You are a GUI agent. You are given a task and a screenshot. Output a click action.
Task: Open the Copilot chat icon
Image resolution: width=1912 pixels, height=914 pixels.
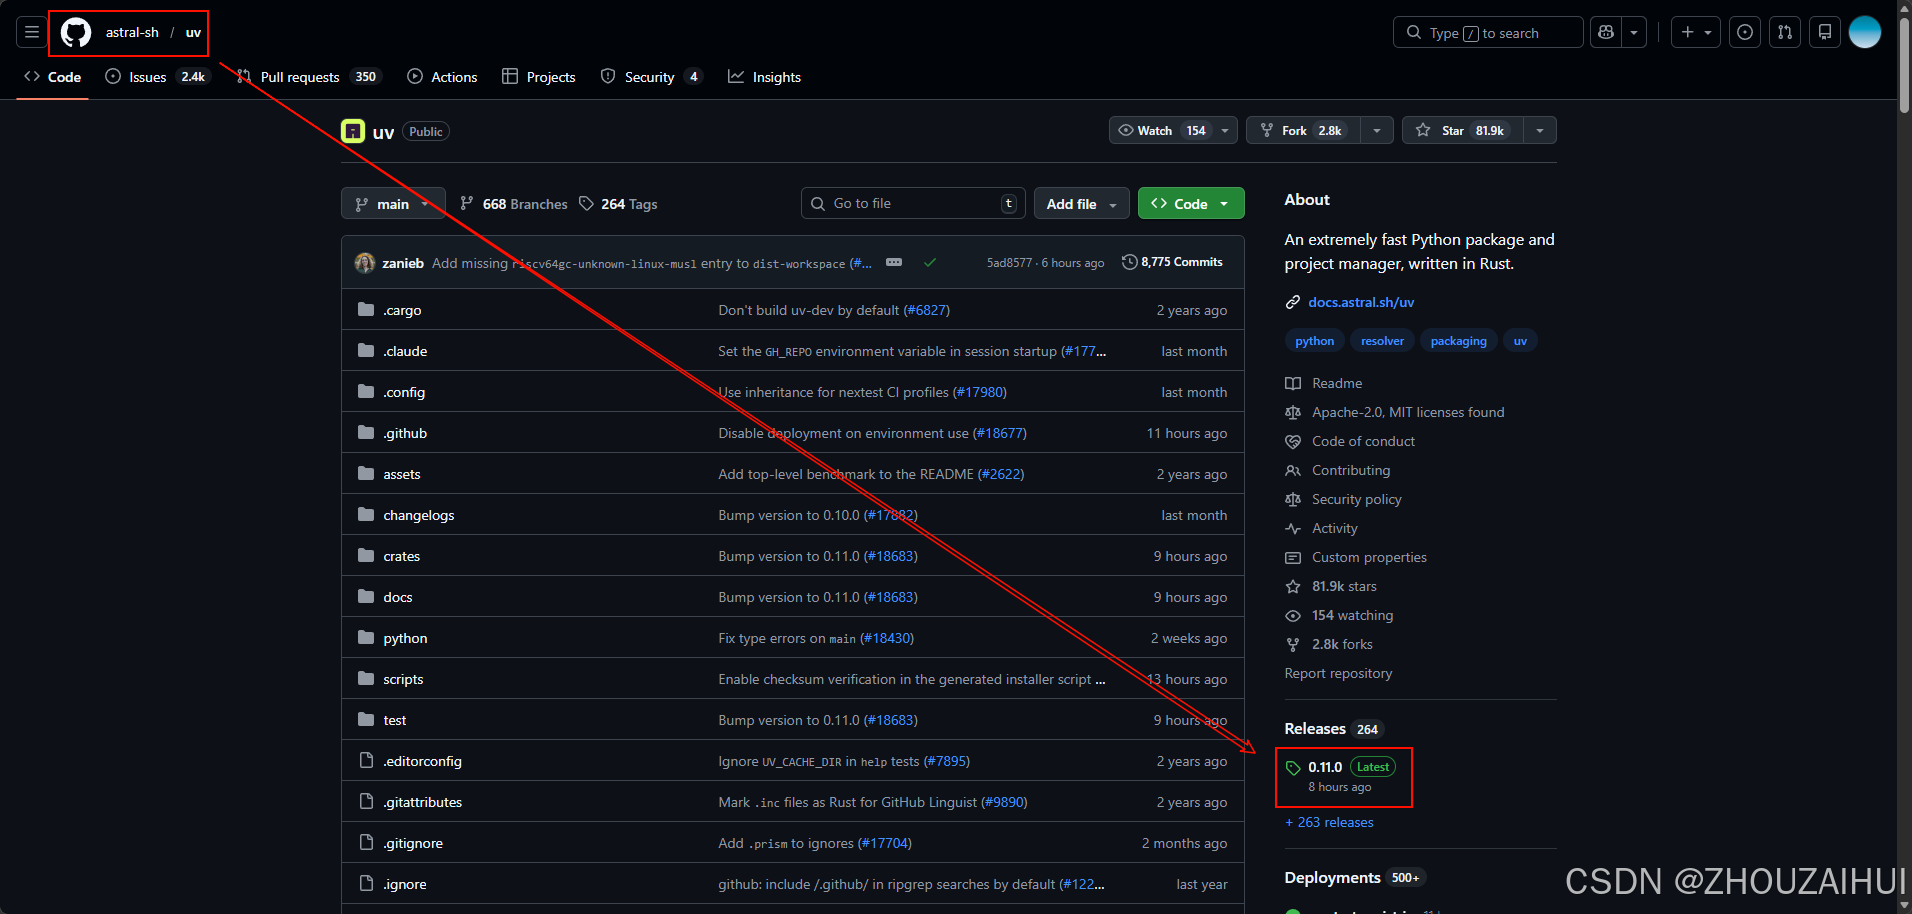(1606, 32)
